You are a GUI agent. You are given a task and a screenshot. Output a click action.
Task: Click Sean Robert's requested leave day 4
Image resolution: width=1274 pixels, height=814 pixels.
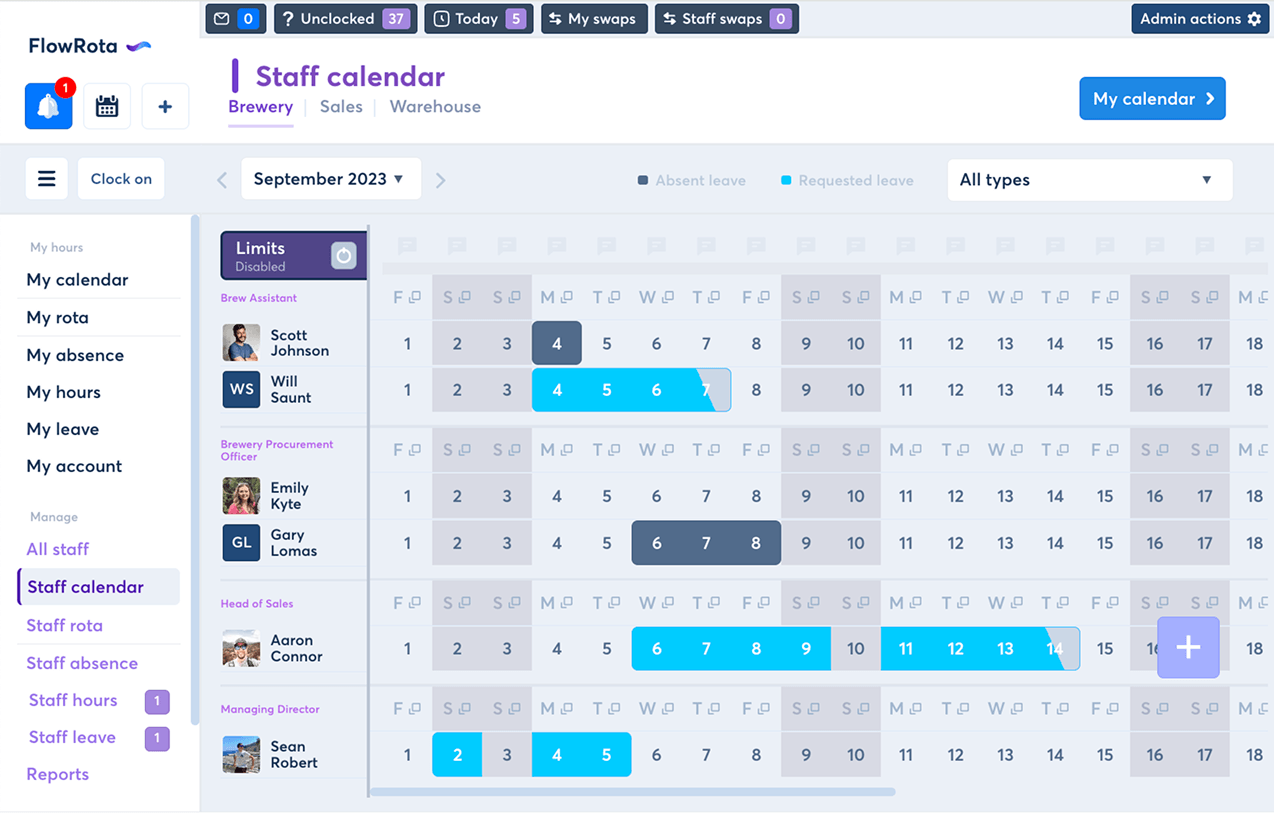click(557, 754)
